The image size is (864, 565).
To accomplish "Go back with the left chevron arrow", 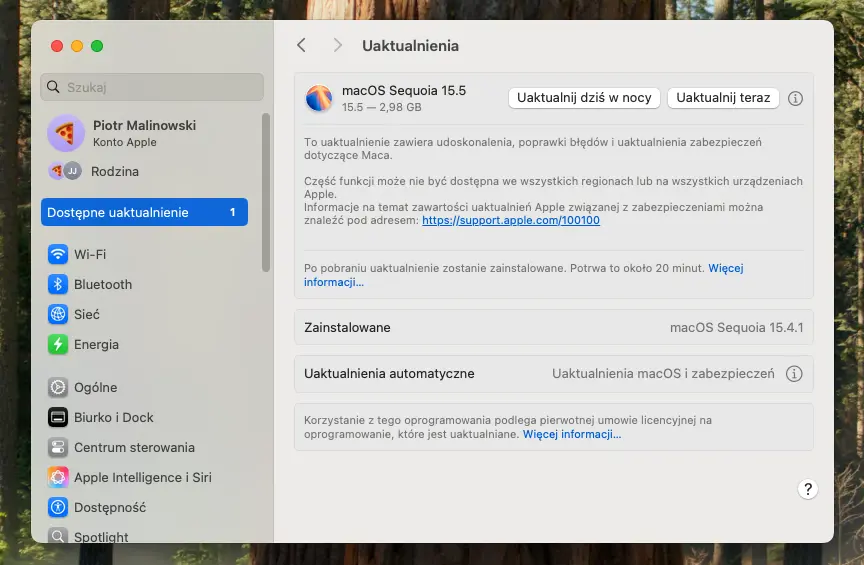I will 301,45.
